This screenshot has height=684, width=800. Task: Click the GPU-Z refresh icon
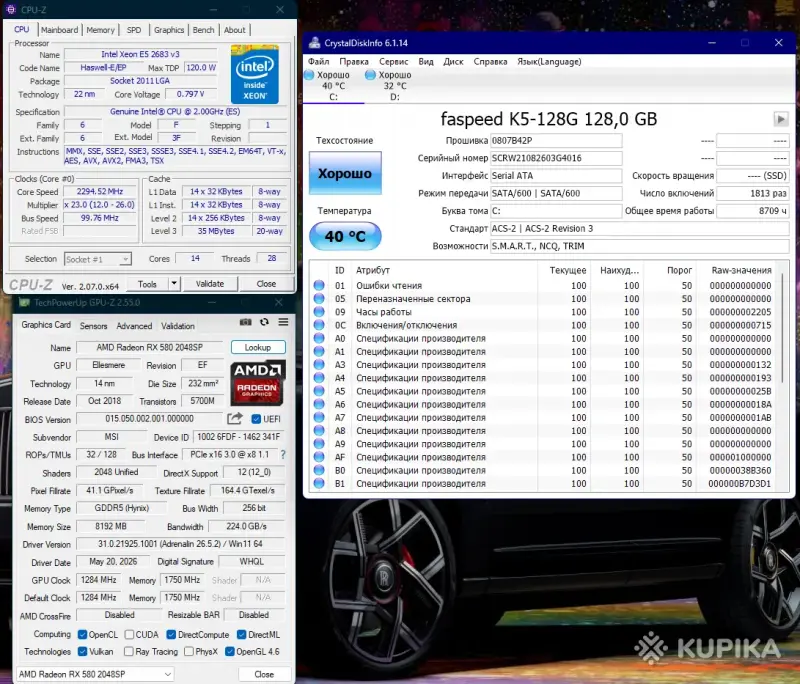point(264,322)
